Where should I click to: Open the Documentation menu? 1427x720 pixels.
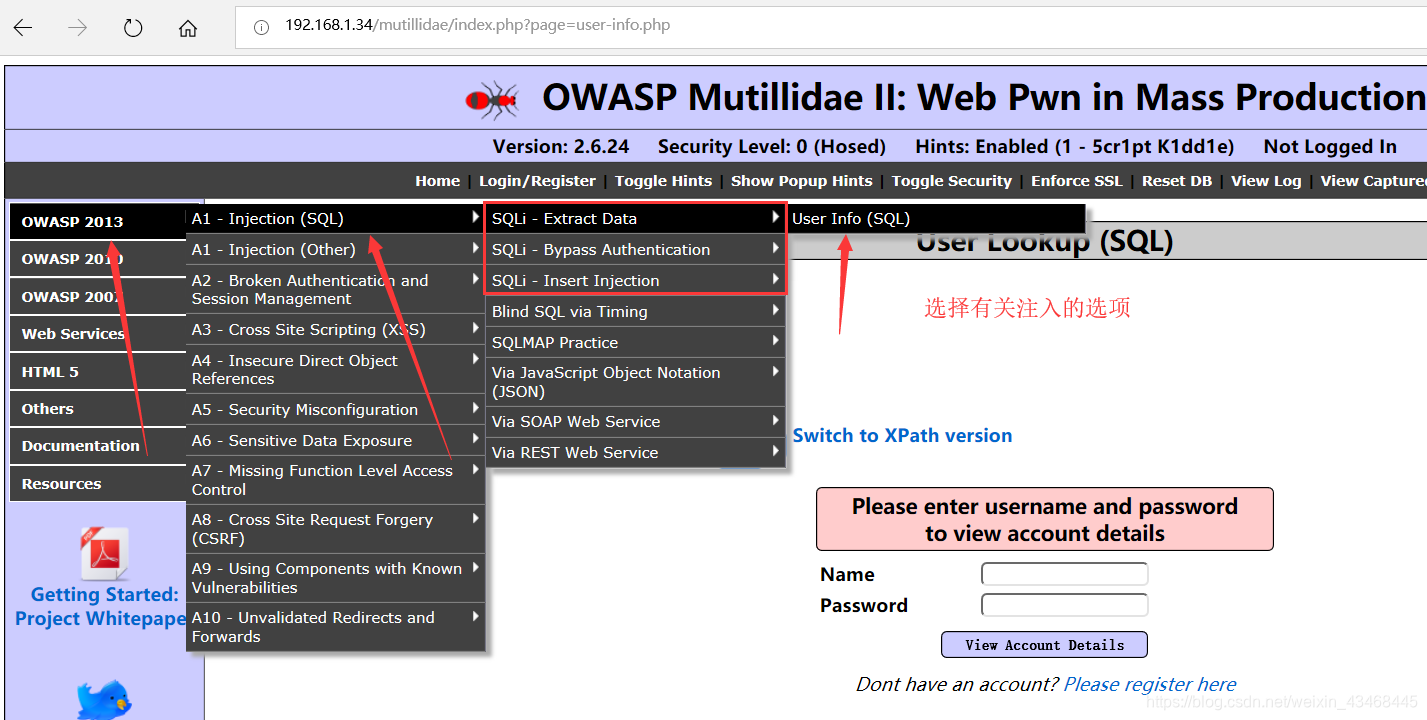[97, 446]
